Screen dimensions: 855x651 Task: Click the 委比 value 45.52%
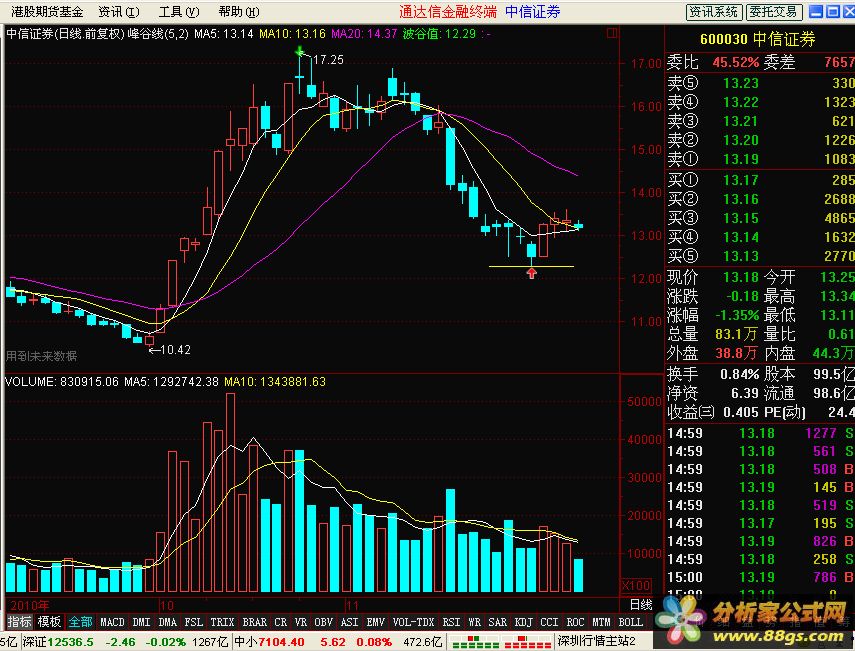pyautogui.click(x=736, y=62)
